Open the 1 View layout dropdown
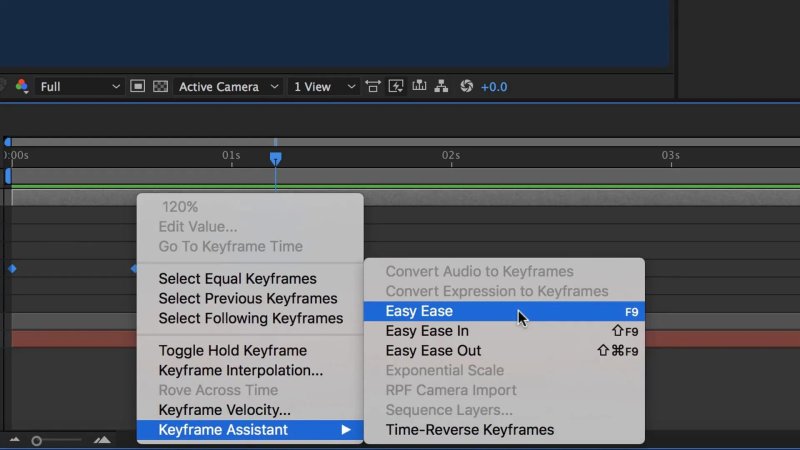The height and width of the screenshot is (450, 800). 323,87
